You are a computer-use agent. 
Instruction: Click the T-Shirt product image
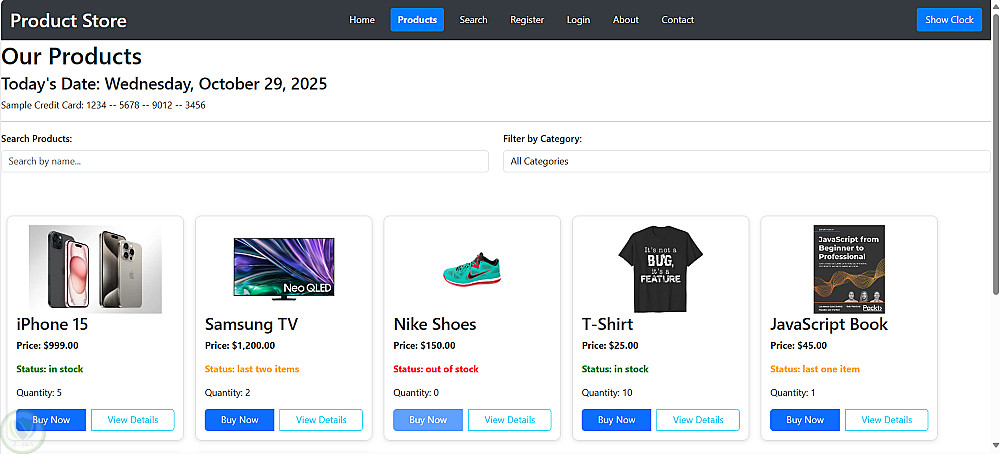(x=661, y=269)
